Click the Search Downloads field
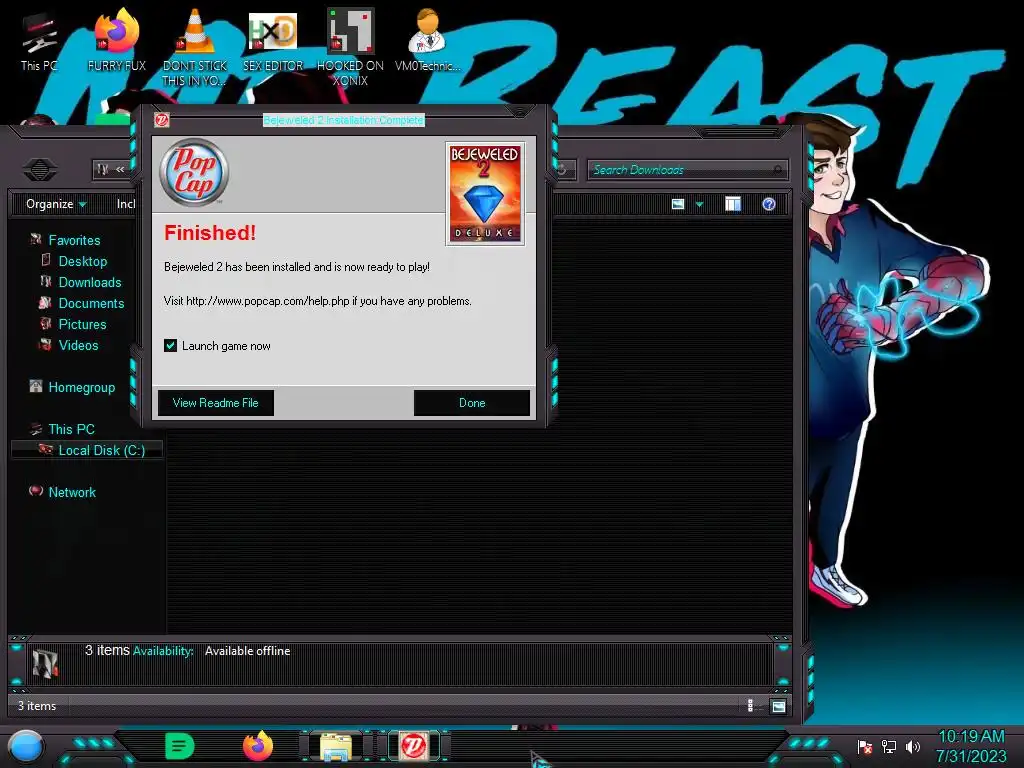Screen dimensions: 1024x768 click(687, 170)
